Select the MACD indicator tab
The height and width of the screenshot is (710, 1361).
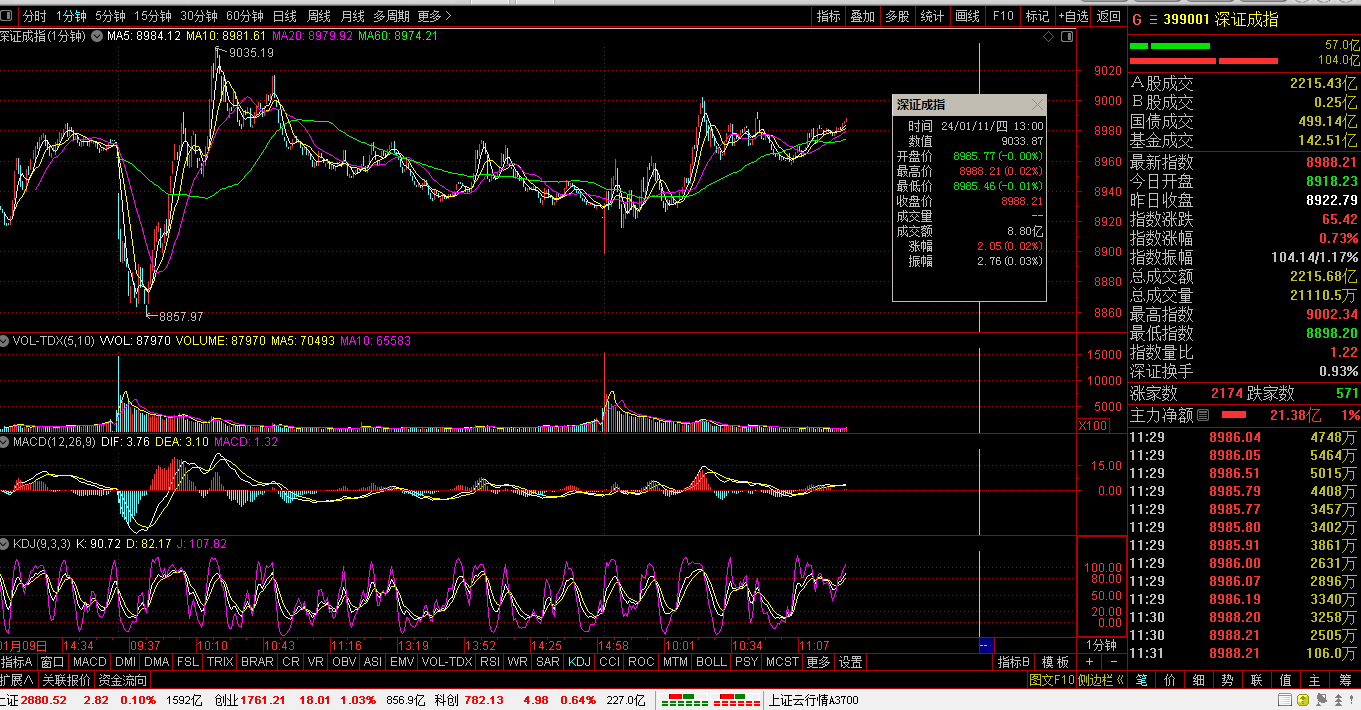[90, 662]
